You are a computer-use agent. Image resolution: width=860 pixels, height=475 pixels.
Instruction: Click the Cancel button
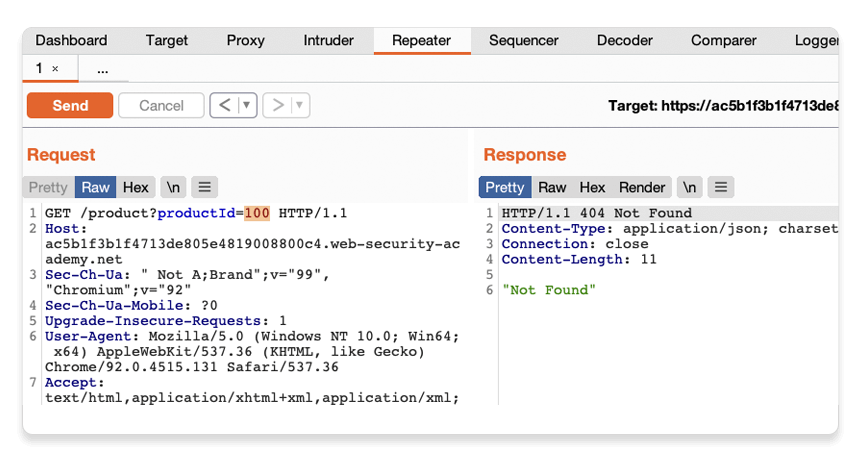coord(161,105)
